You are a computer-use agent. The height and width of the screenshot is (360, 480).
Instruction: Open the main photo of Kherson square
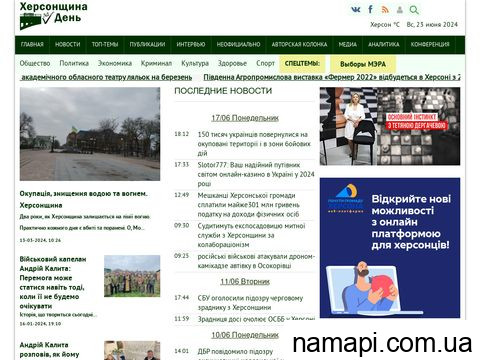(90, 134)
